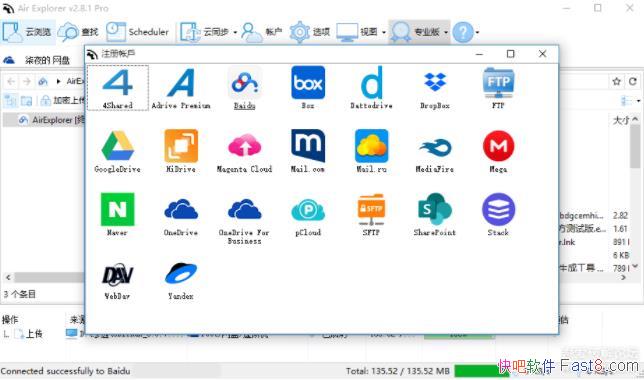The image size is (644, 380).
Task: Open 云同步 cloud sync toolbar button
Action: 205,32
